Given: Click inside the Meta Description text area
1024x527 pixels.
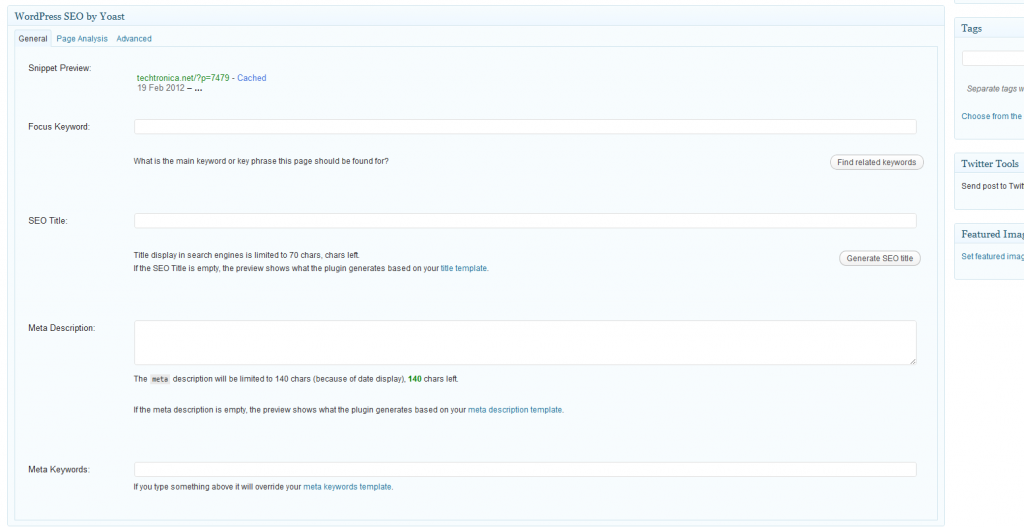Looking at the screenshot, I should tap(525, 343).
